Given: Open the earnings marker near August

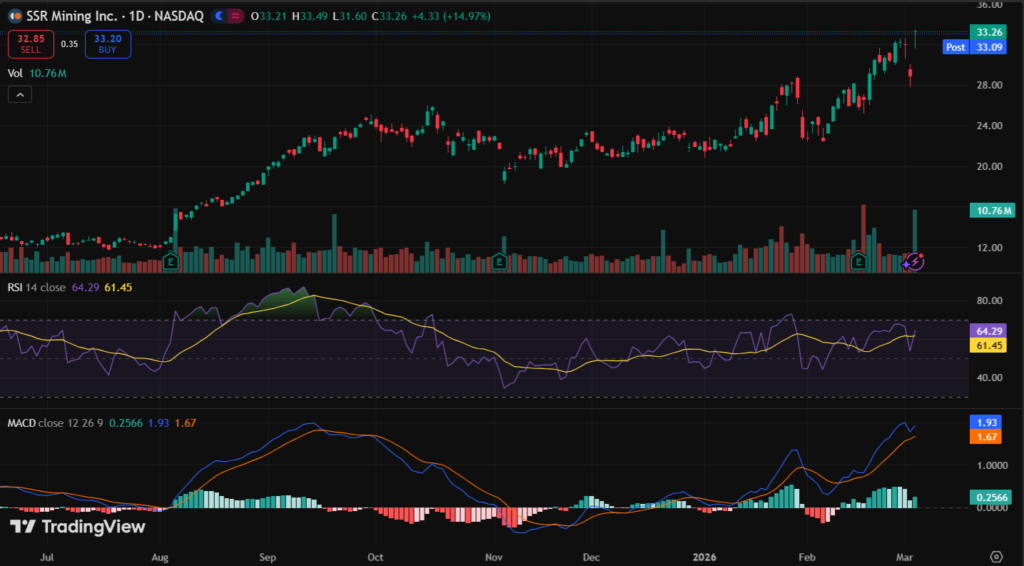Looking at the screenshot, I should tap(171, 262).
